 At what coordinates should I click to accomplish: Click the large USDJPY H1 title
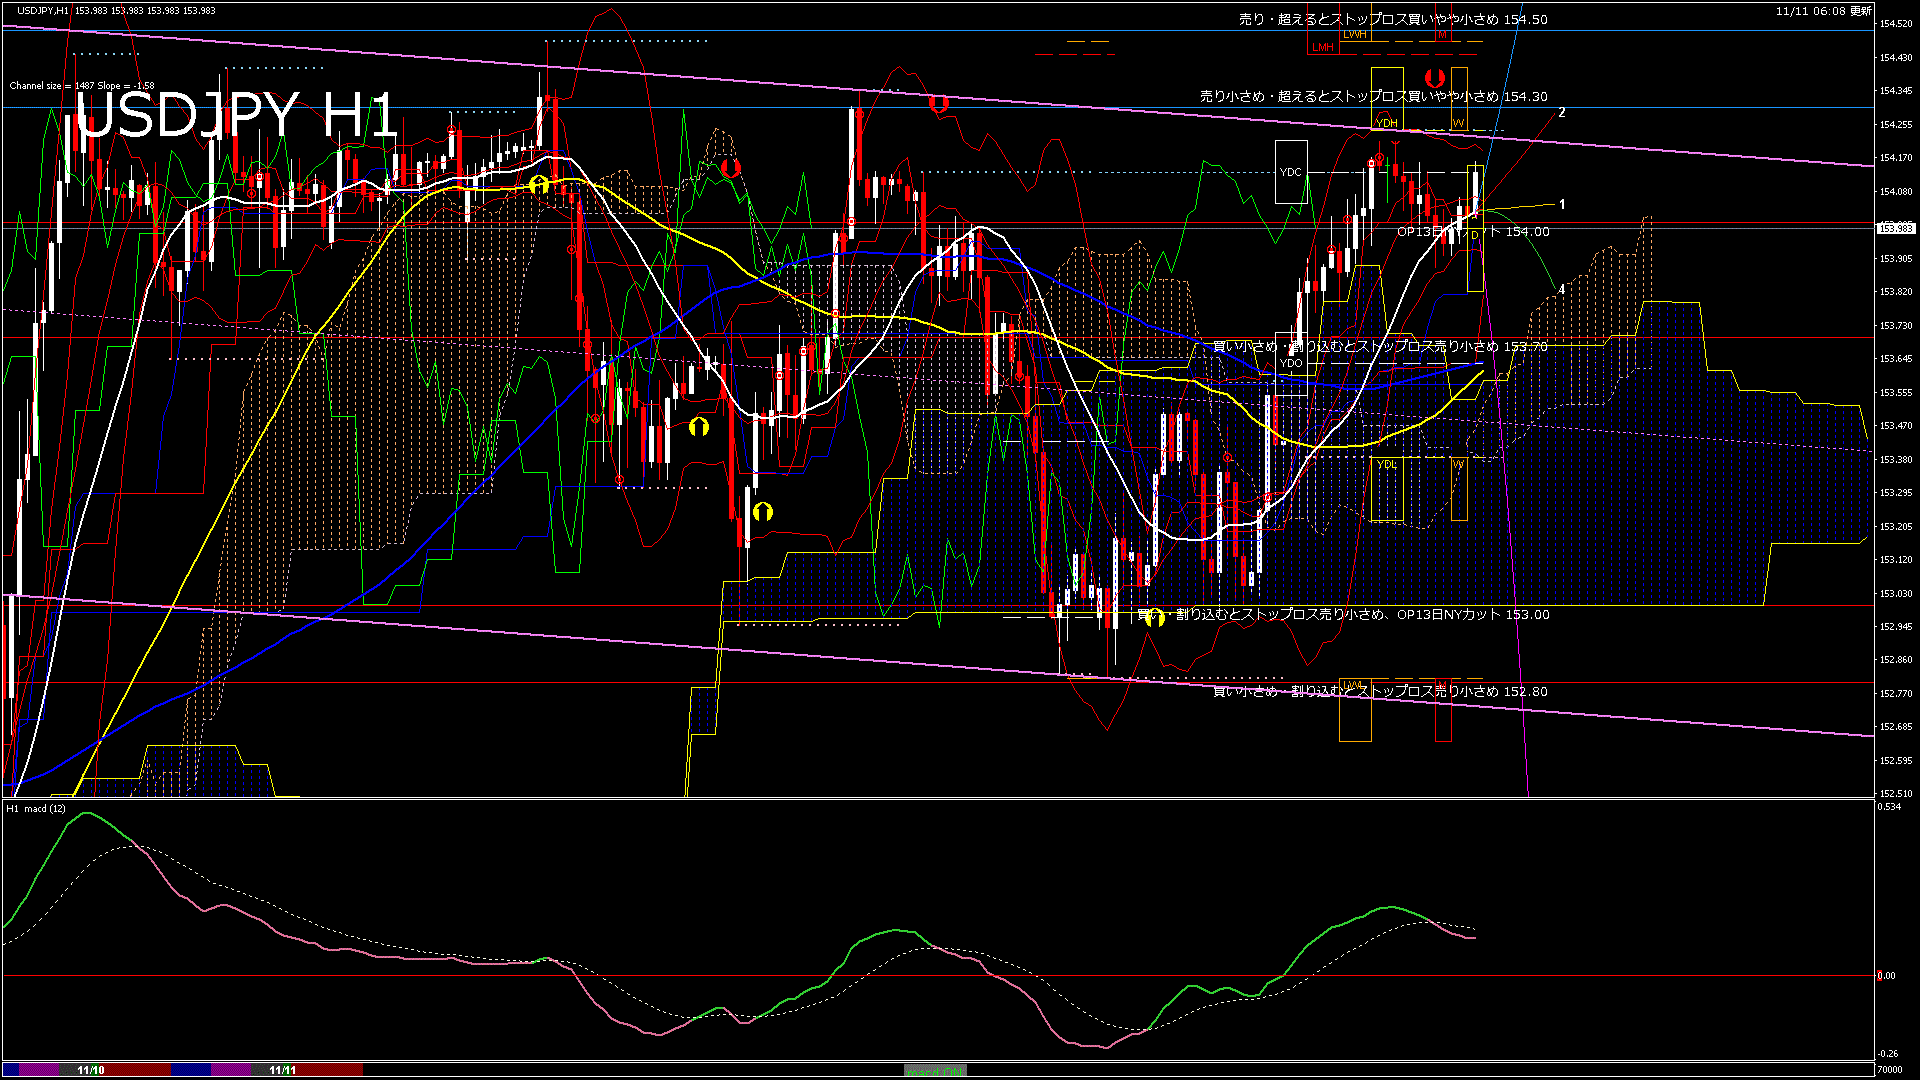(x=237, y=115)
